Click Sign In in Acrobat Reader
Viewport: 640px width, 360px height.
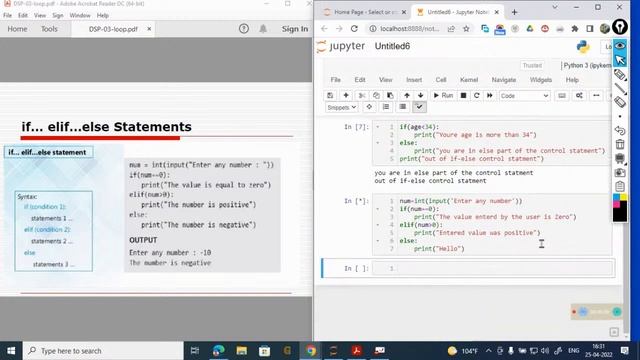click(295, 29)
